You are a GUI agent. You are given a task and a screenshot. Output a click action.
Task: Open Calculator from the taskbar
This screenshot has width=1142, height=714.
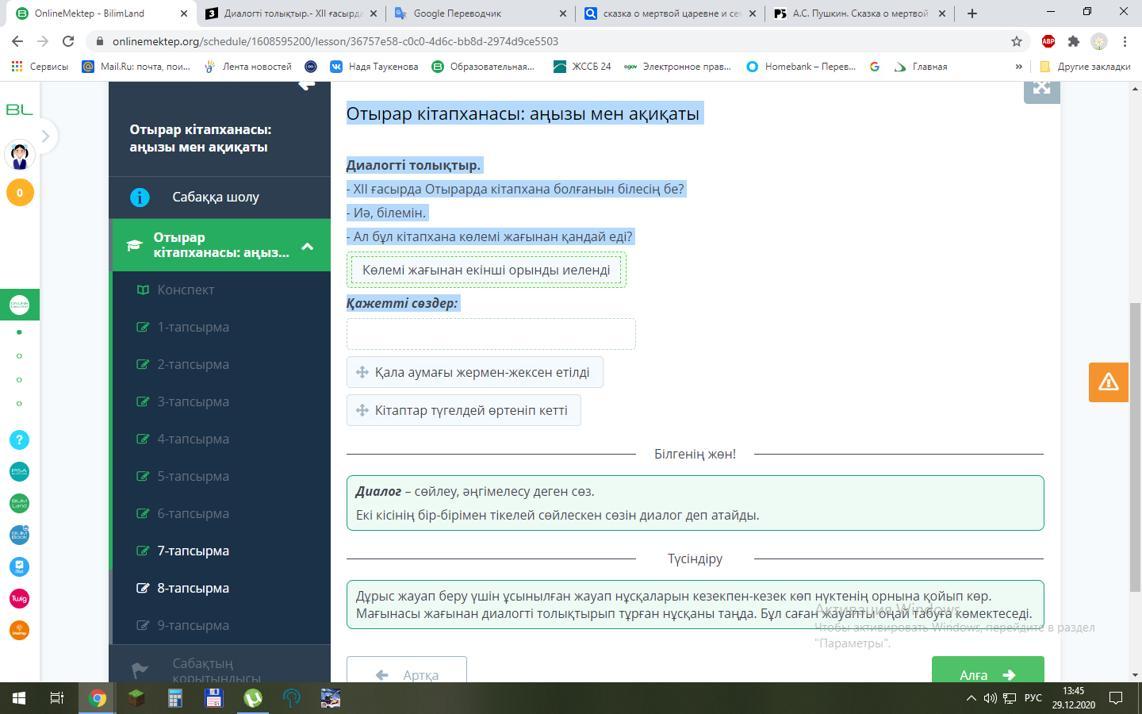click(175, 698)
